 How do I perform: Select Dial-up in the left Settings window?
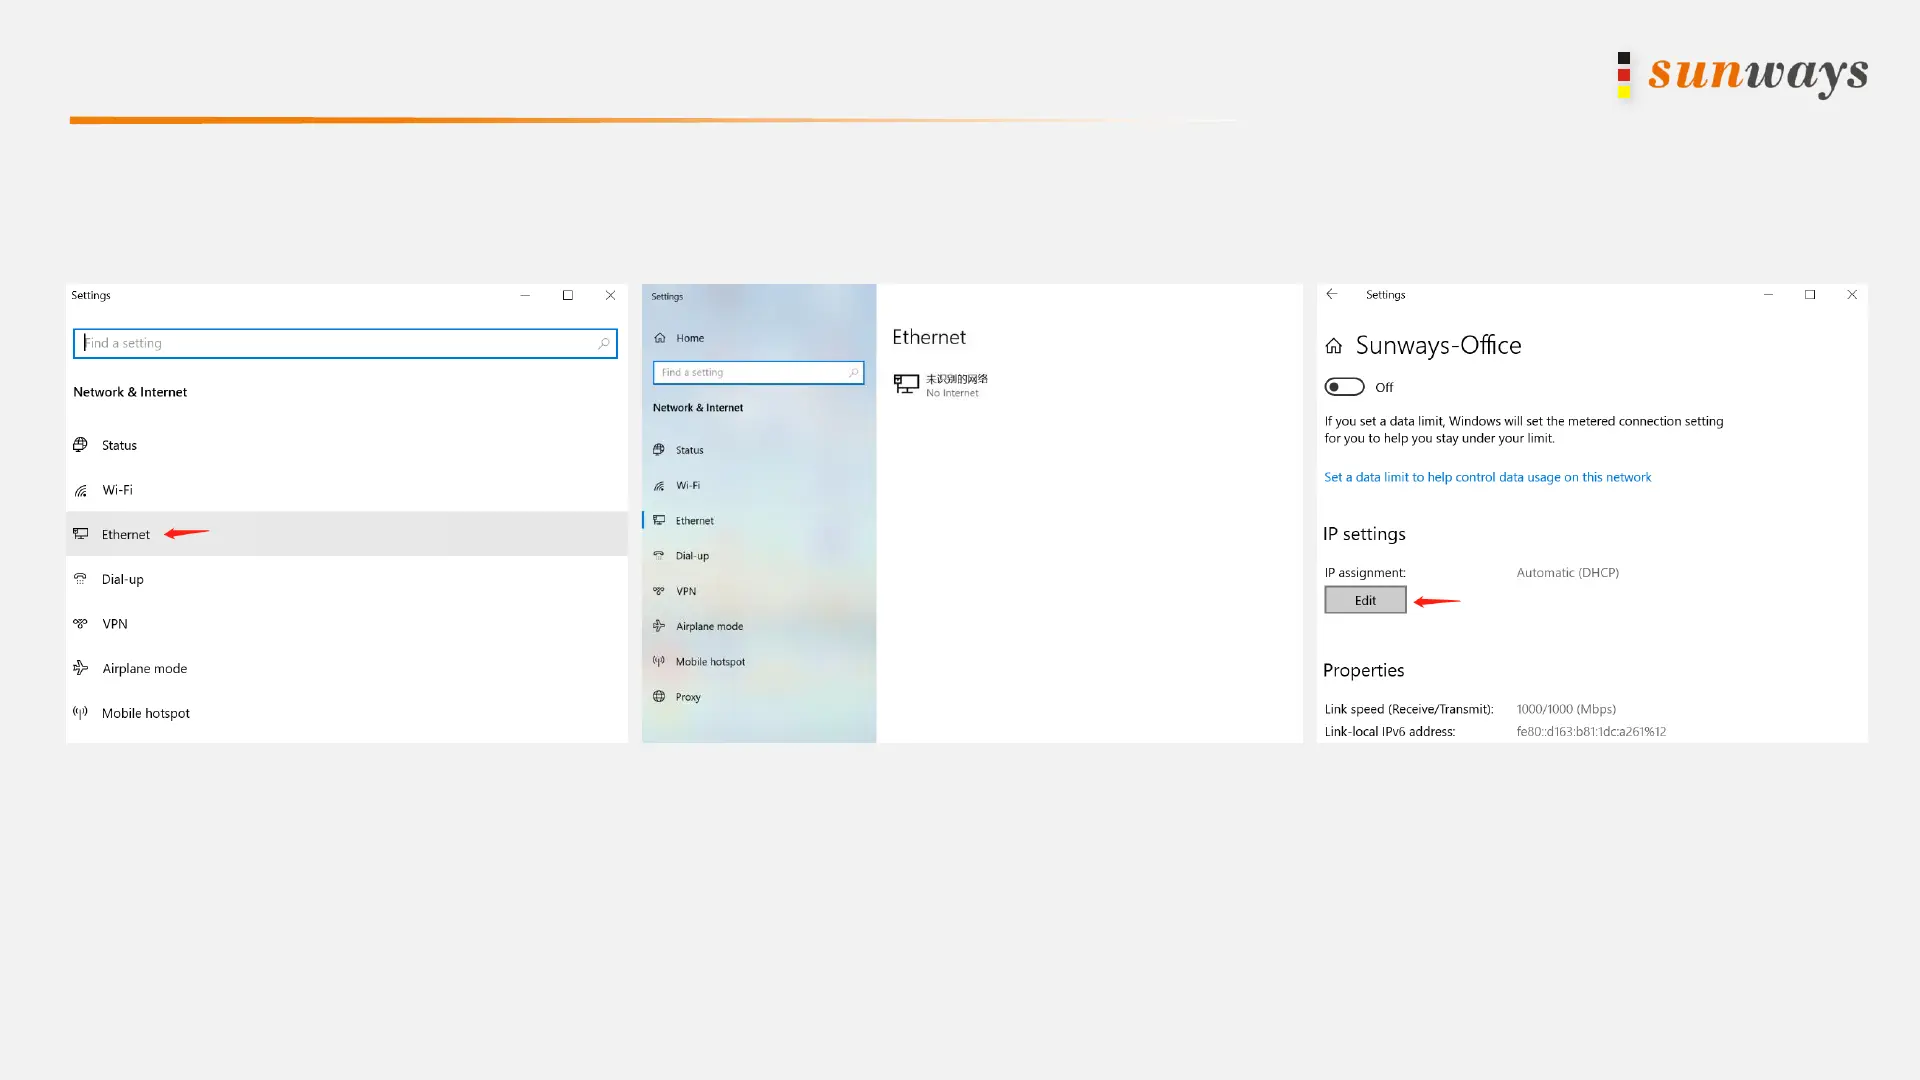point(122,579)
